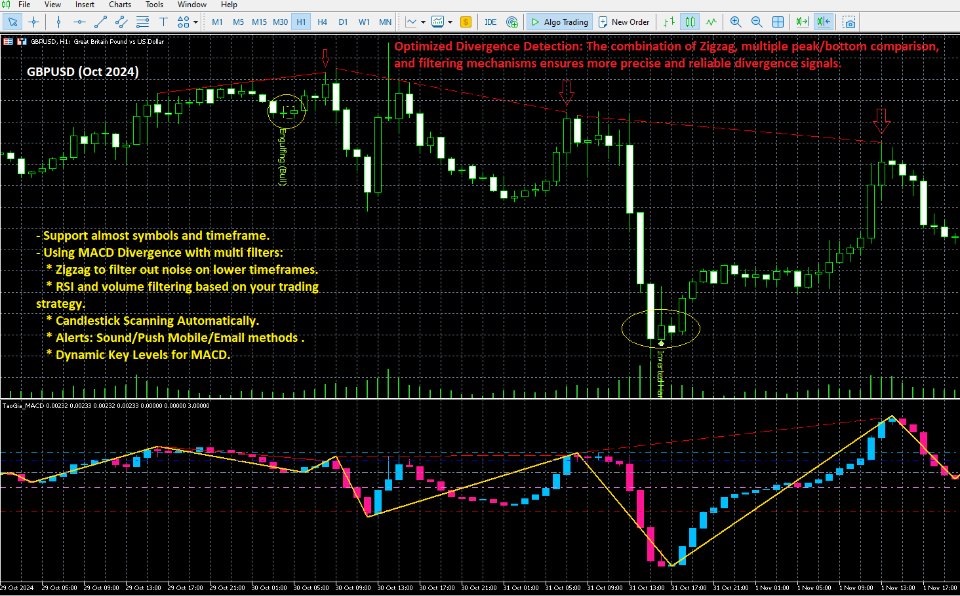The height and width of the screenshot is (596, 960).
Task: Toggle the chart shift from right edge
Action: pyautogui.click(x=822, y=21)
